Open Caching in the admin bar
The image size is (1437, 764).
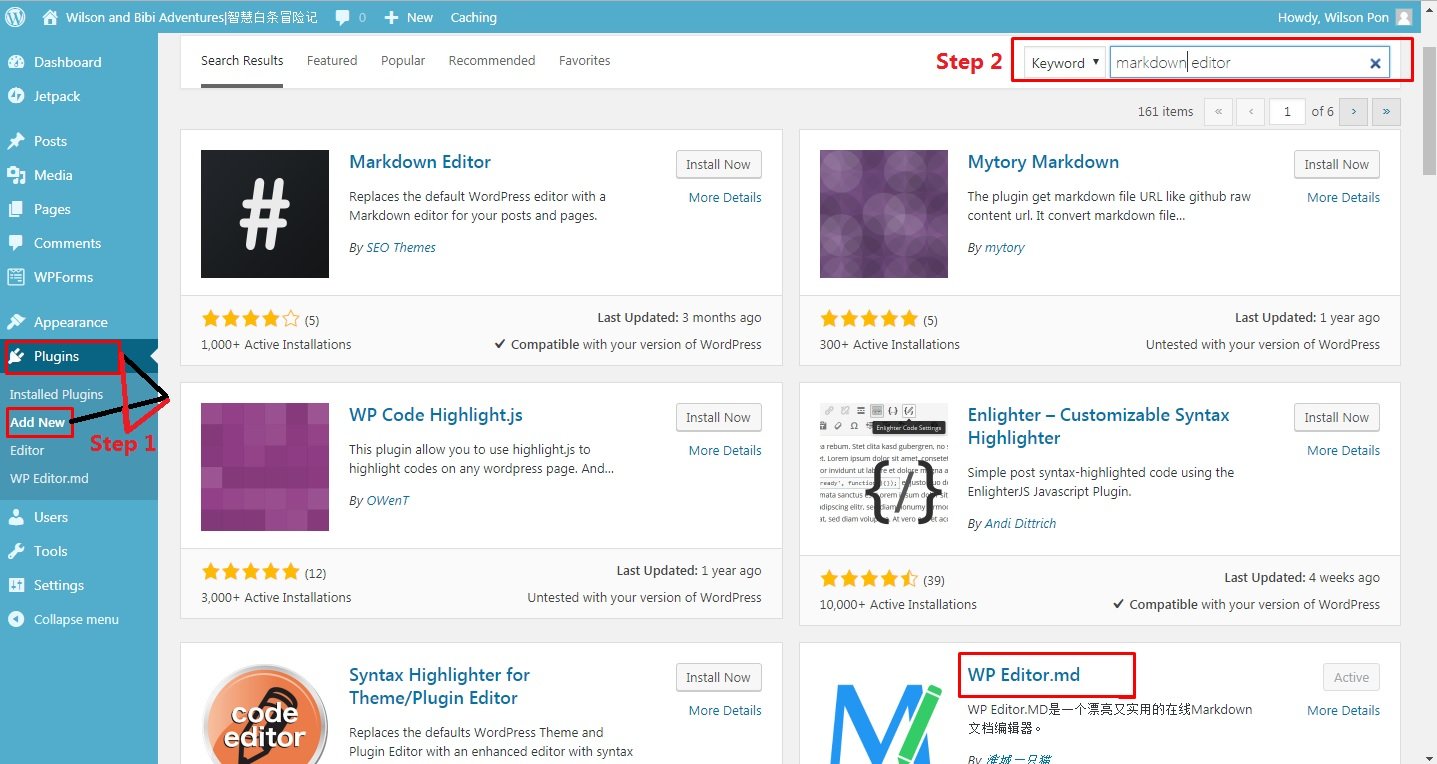click(474, 17)
